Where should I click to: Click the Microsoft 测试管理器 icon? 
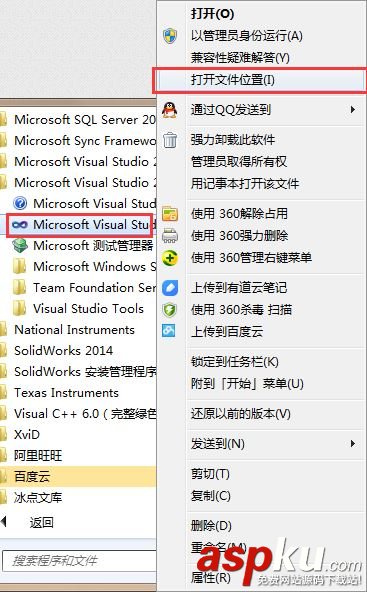[x=20, y=246]
